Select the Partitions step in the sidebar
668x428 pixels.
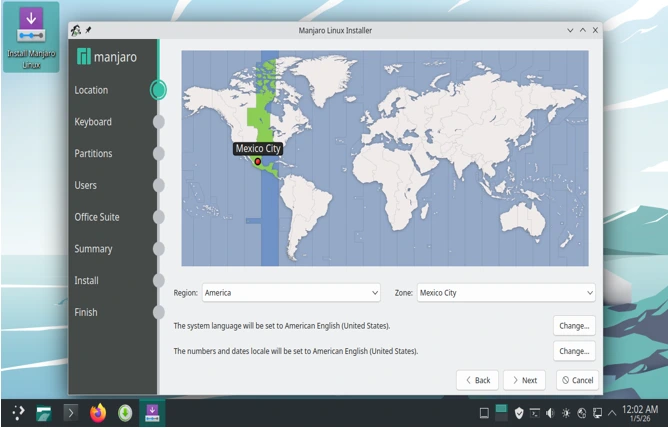pyautogui.click(x=93, y=154)
